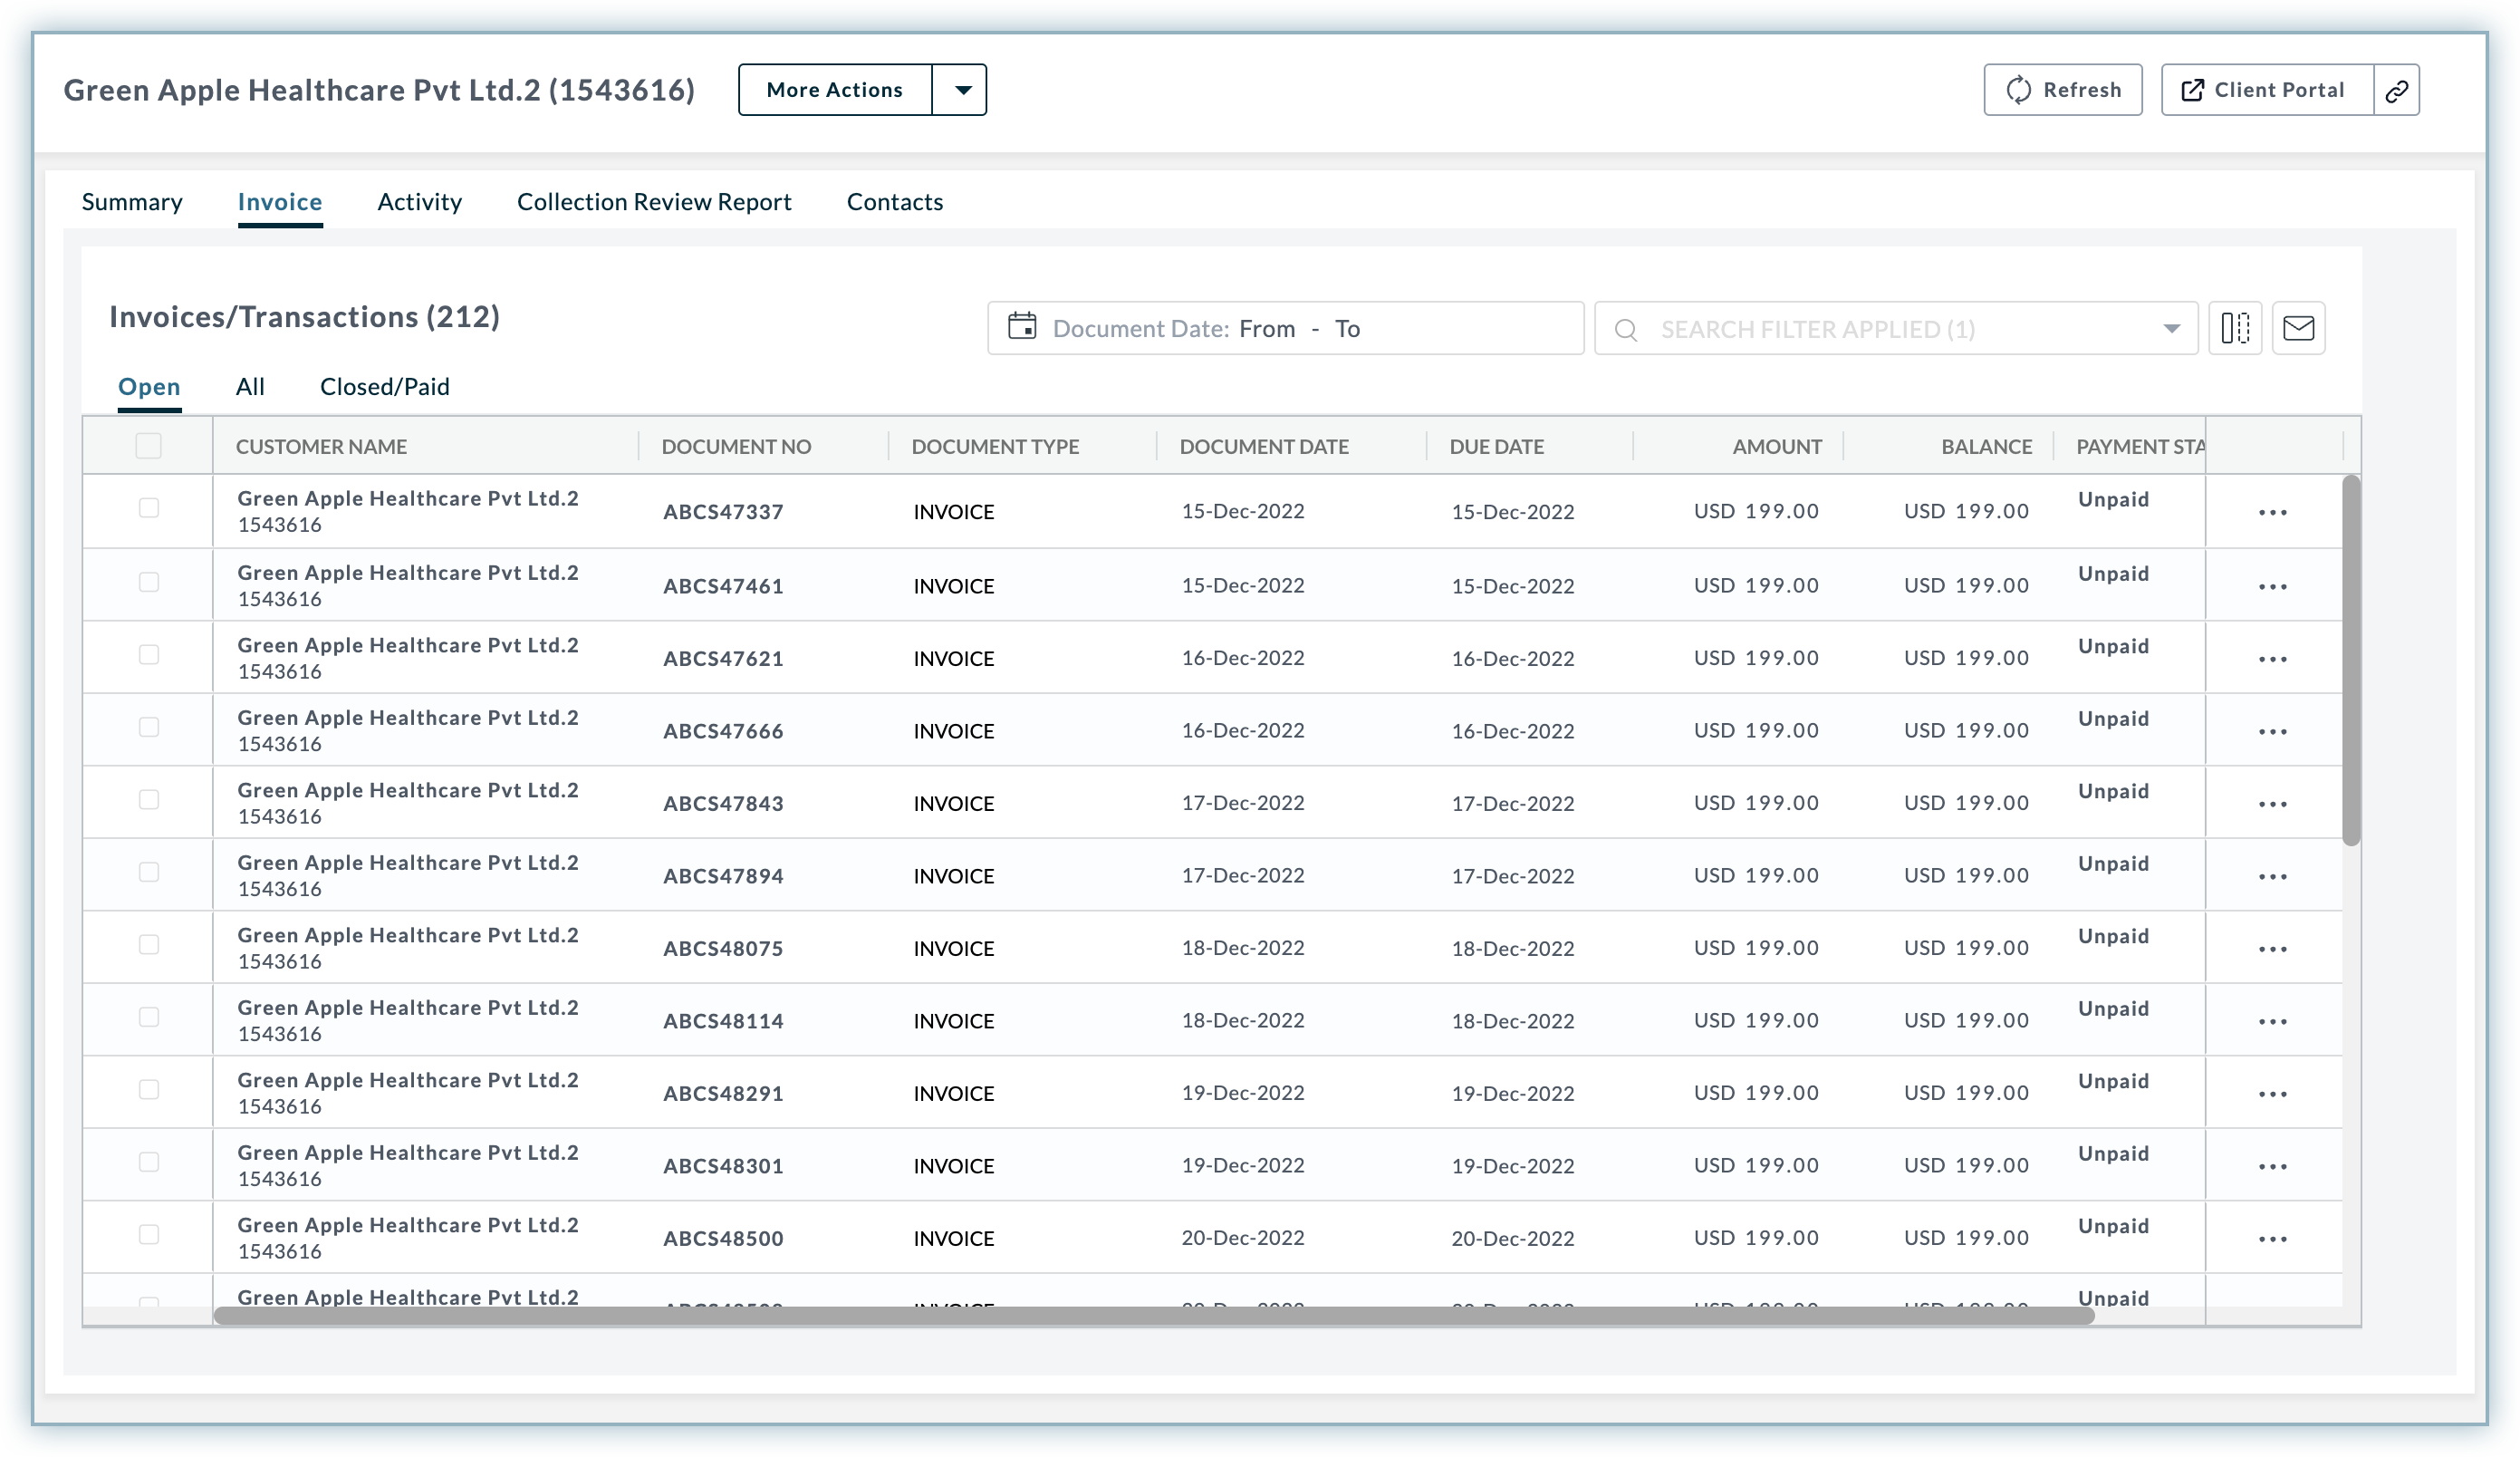This screenshot has height=1457, width=2520.
Task: Open the Client Portal button
Action: pyautogui.click(x=2267, y=90)
